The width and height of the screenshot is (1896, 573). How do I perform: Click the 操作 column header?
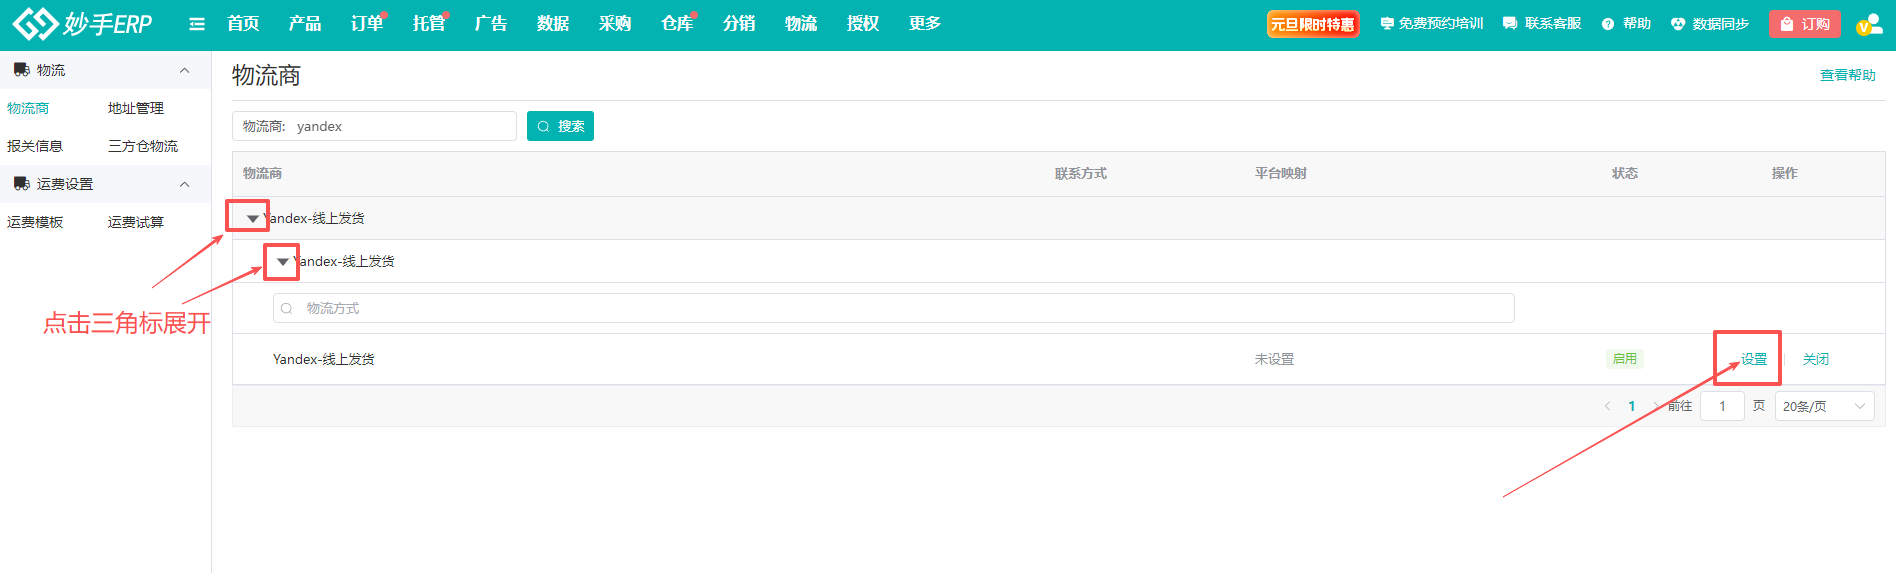pyautogui.click(x=1785, y=173)
